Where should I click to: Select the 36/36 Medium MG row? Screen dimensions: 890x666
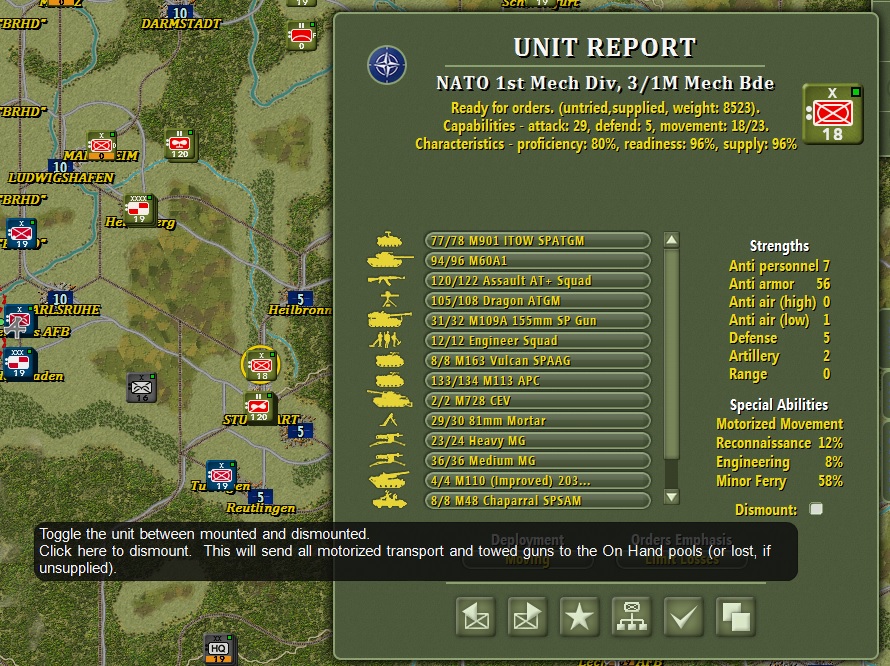(538, 460)
